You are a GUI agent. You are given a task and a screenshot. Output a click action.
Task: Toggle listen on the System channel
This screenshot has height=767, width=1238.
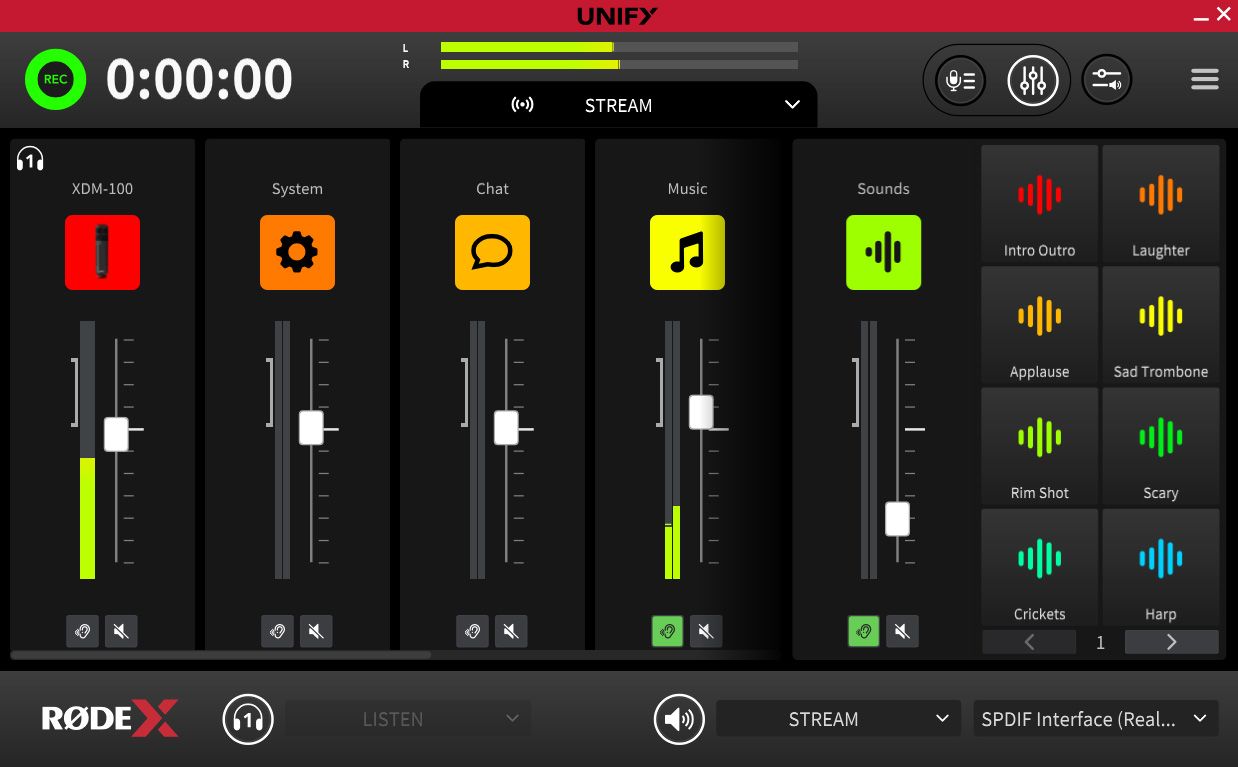pos(278,631)
